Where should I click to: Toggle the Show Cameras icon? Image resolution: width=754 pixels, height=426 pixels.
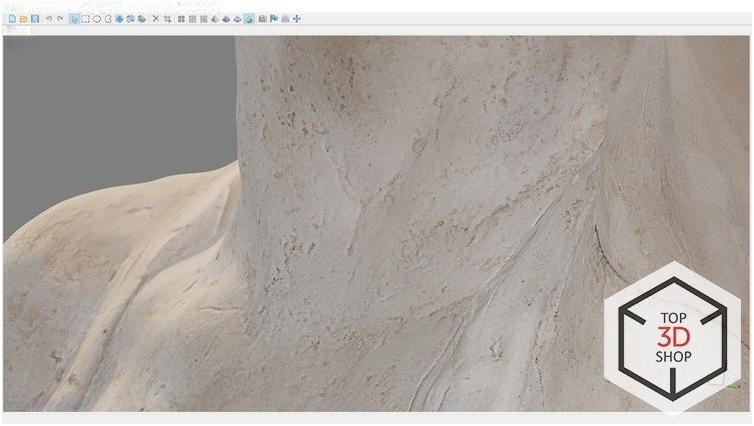tap(262, 19)
